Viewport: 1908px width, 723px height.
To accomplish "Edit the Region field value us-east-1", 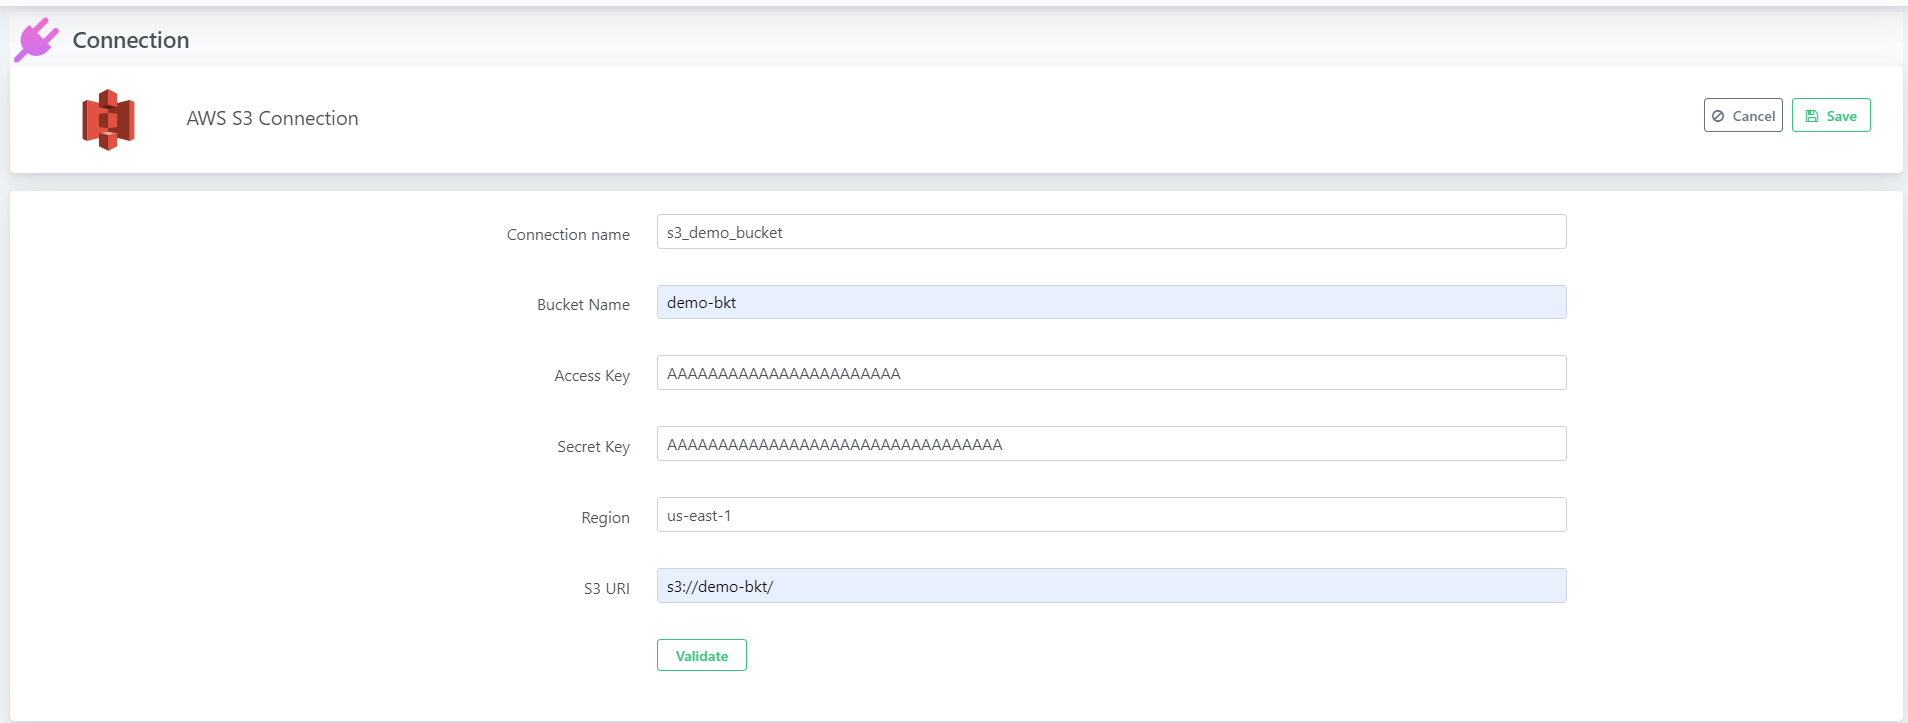I will (x=1111, y=515).
